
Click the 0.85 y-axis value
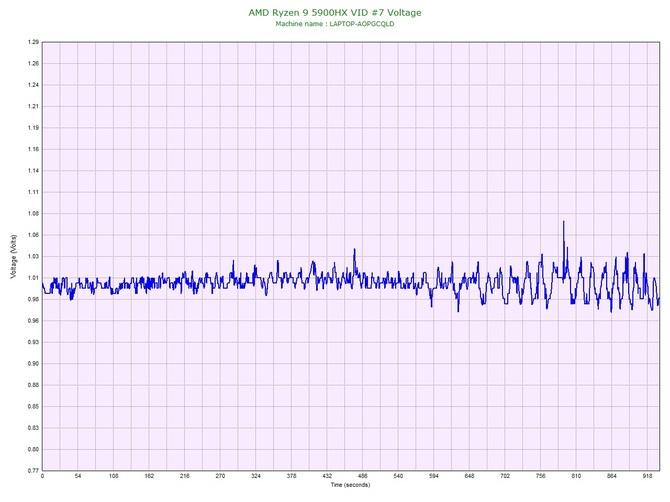(33, 406)
